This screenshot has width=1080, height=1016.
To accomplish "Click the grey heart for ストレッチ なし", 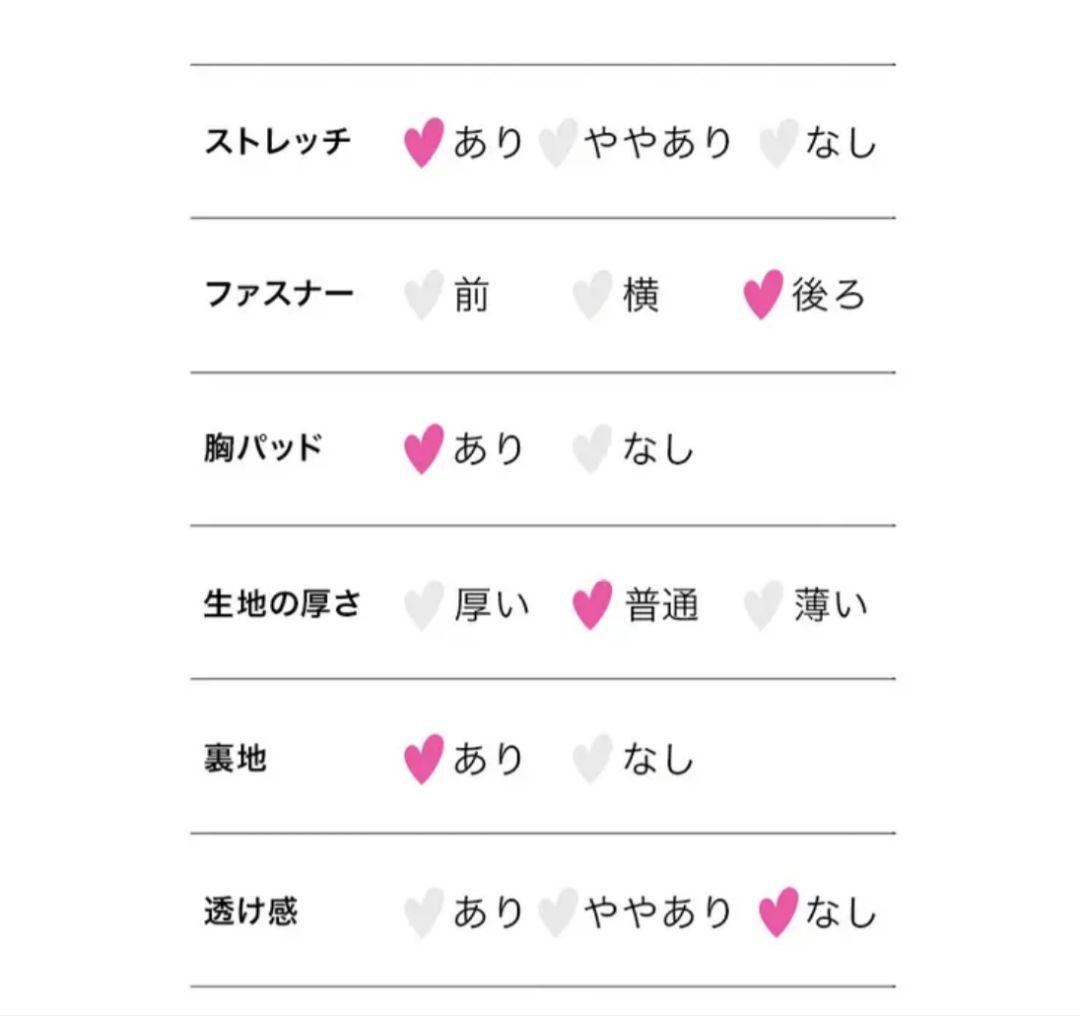I will pyautogui.click(x=778, y=143).
